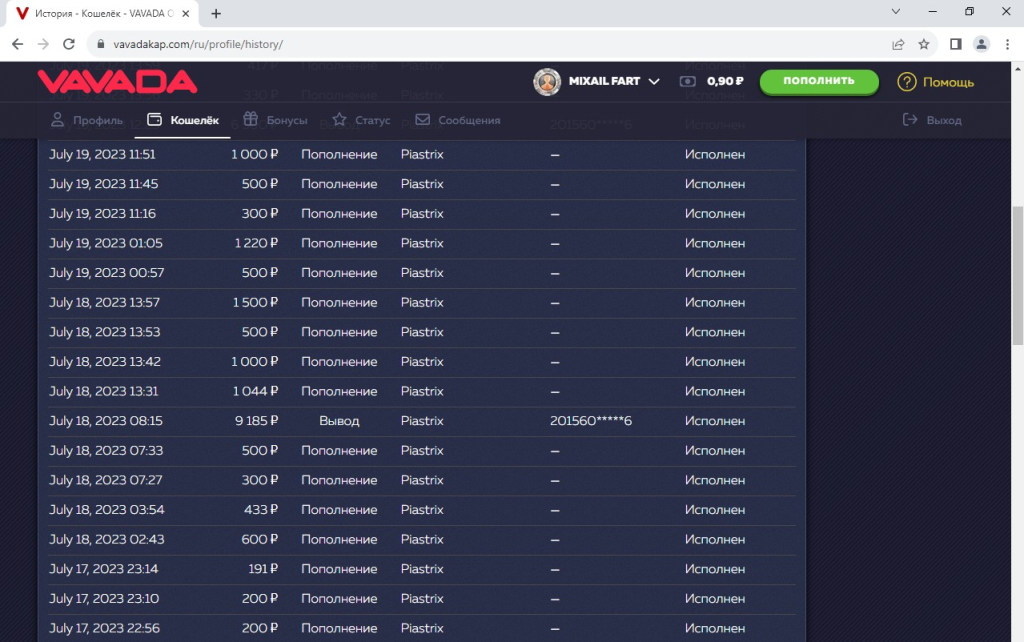Click the gift icon beside Бонусы

(x=251, y=119)
